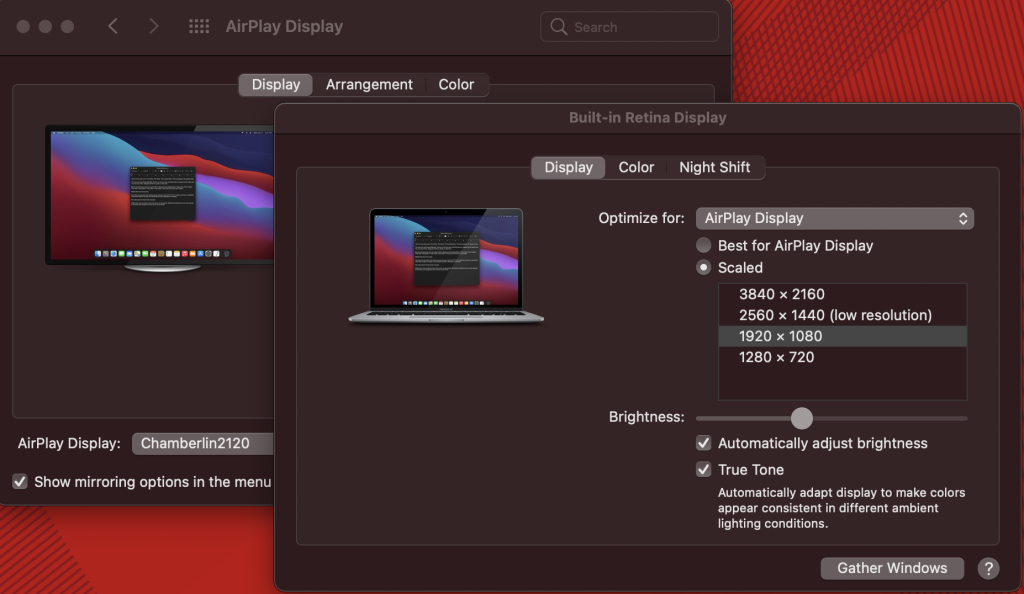Choose the 1920 × 1080 resolution
The height and width of the screenshot is (594, 1024).
(842, 336)
